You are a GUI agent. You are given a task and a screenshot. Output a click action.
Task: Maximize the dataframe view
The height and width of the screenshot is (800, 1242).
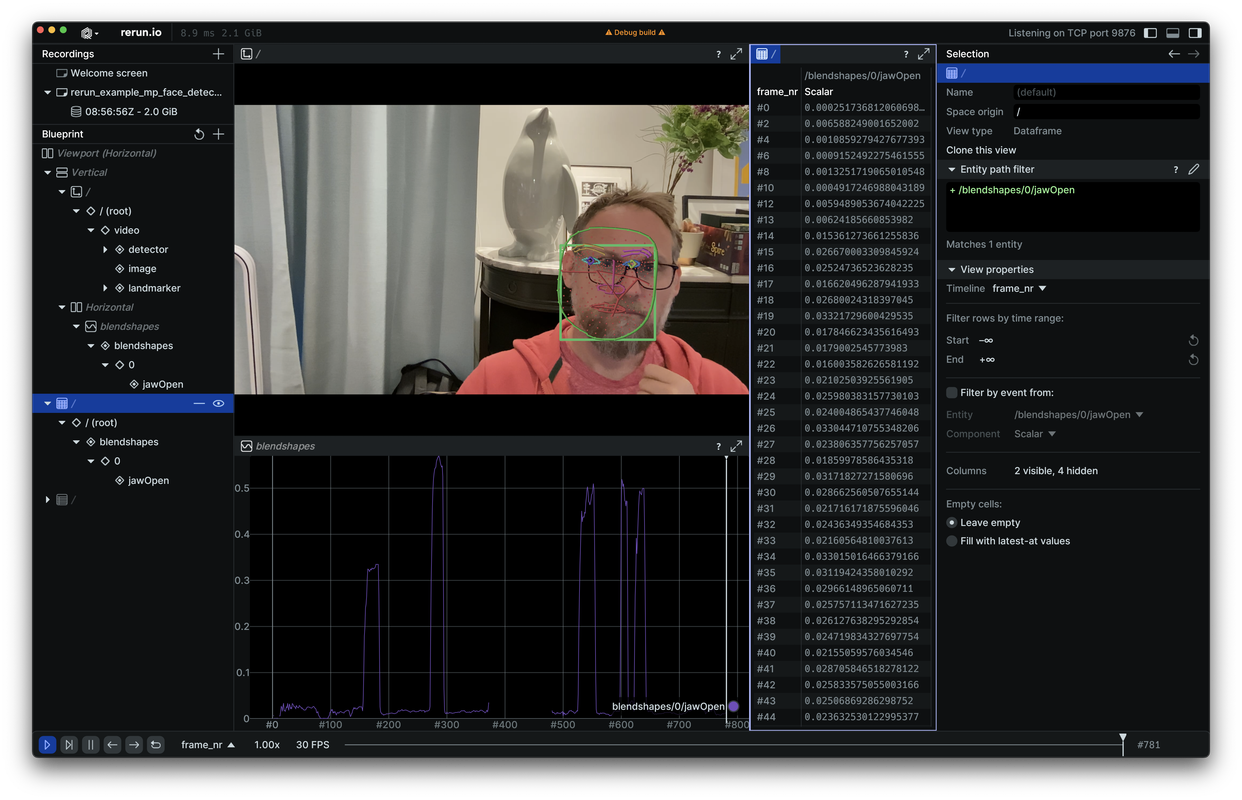pyautogui.click(x=924, y=54)
